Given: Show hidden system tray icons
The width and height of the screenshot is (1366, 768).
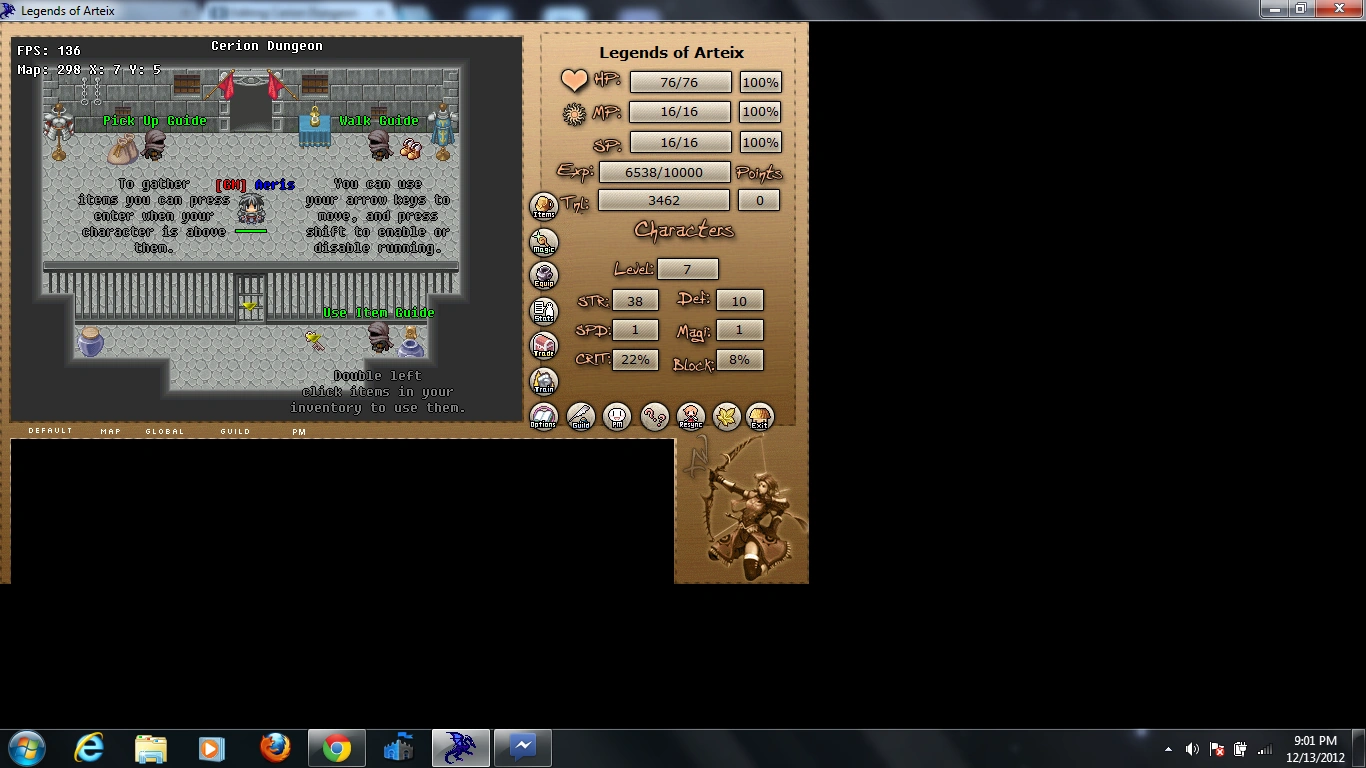Looking at the screenshot, I should click(x=1168, y=749).
